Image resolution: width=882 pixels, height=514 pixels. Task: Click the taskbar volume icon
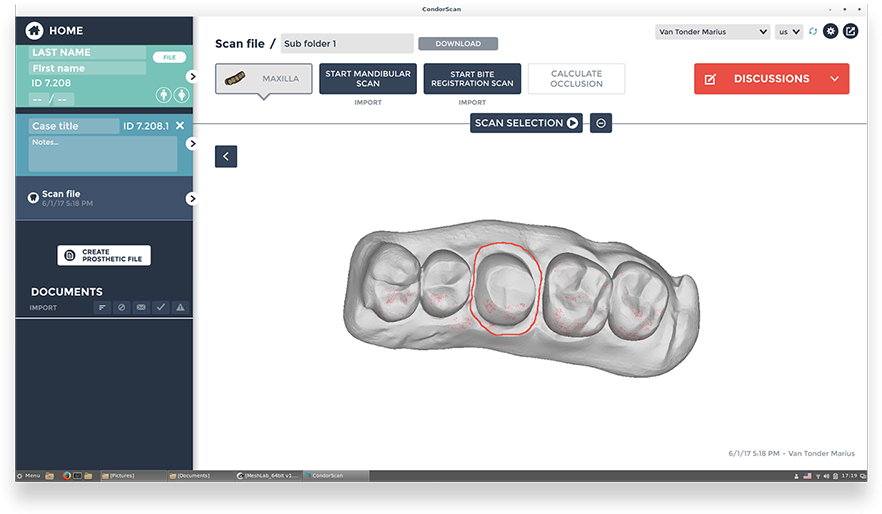[827, 476]
